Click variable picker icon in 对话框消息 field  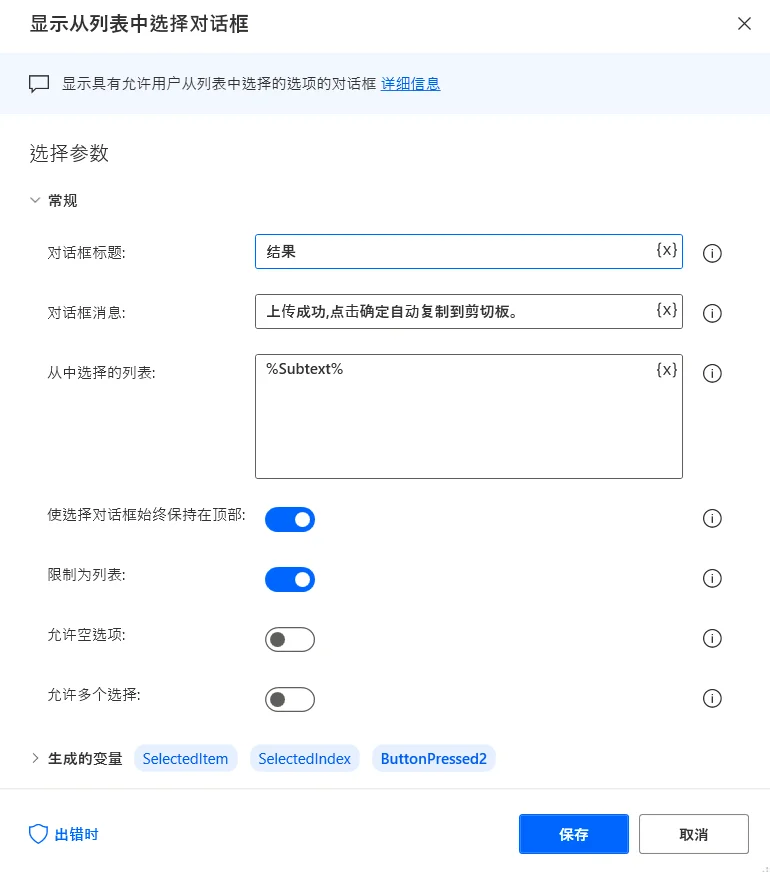tap(667, 310)
